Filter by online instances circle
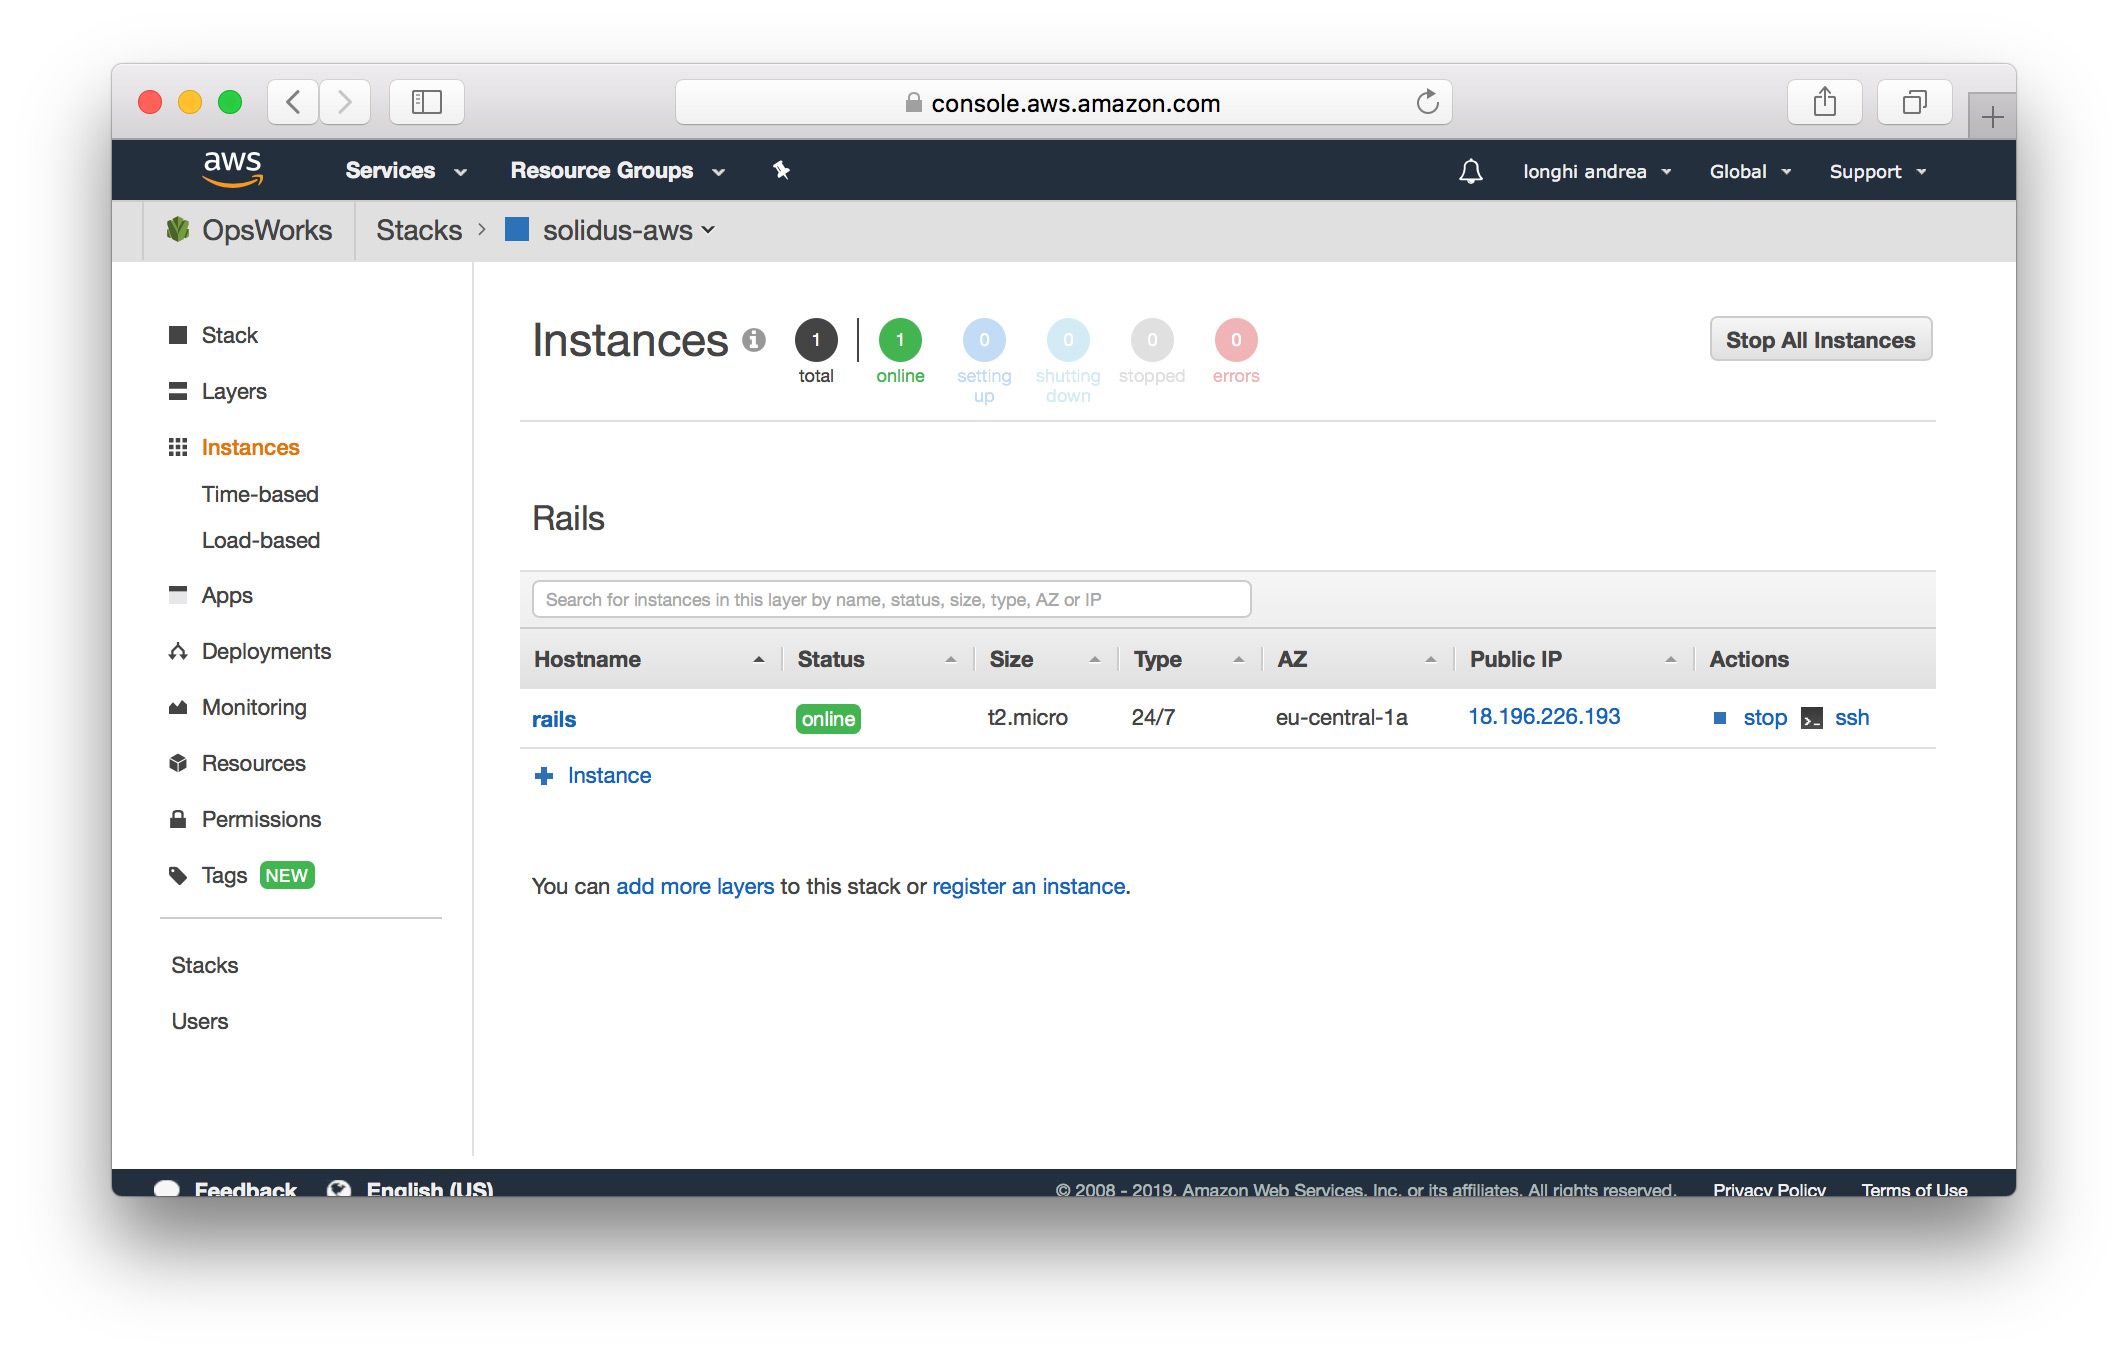Viewport: 2128px width, 1356px height. point(900,340)
